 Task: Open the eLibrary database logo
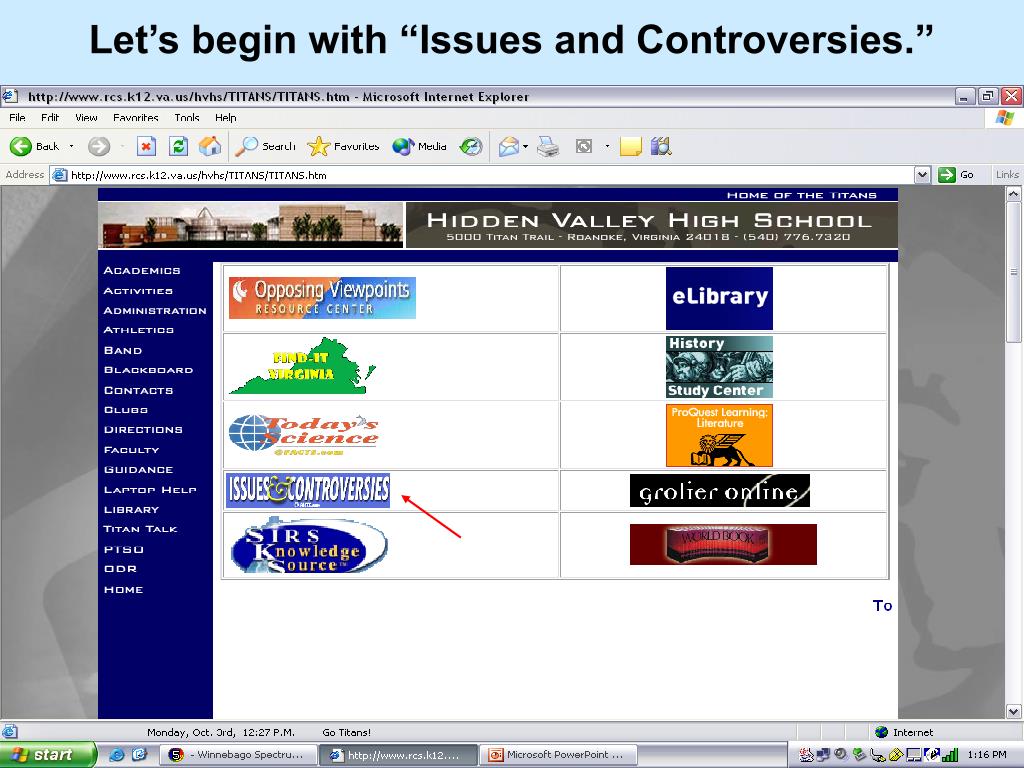719,298
